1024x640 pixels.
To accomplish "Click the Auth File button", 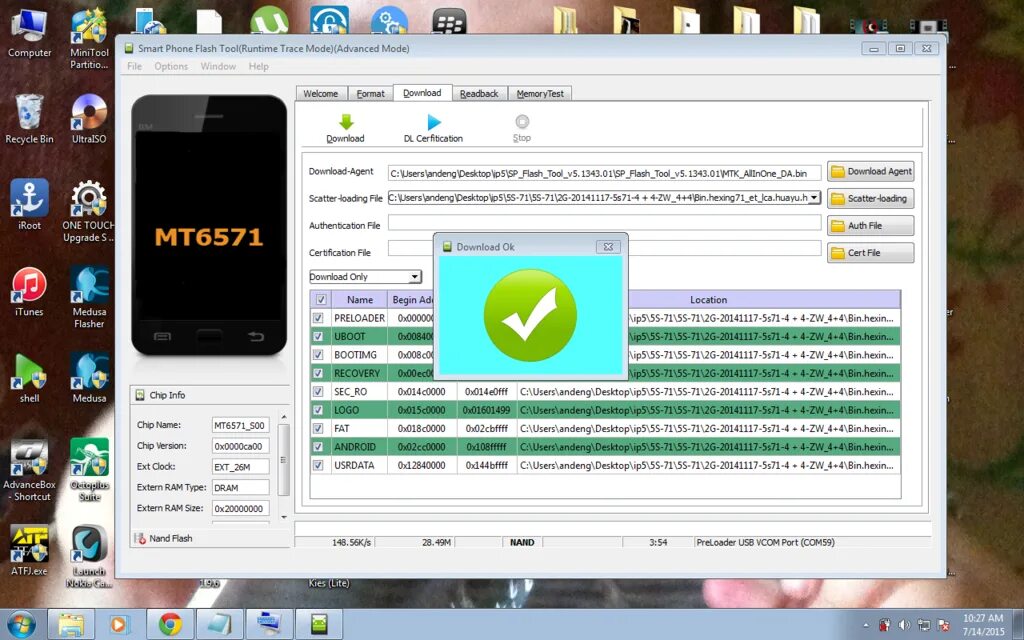I will pyautogui.click(x=871, y=225).
